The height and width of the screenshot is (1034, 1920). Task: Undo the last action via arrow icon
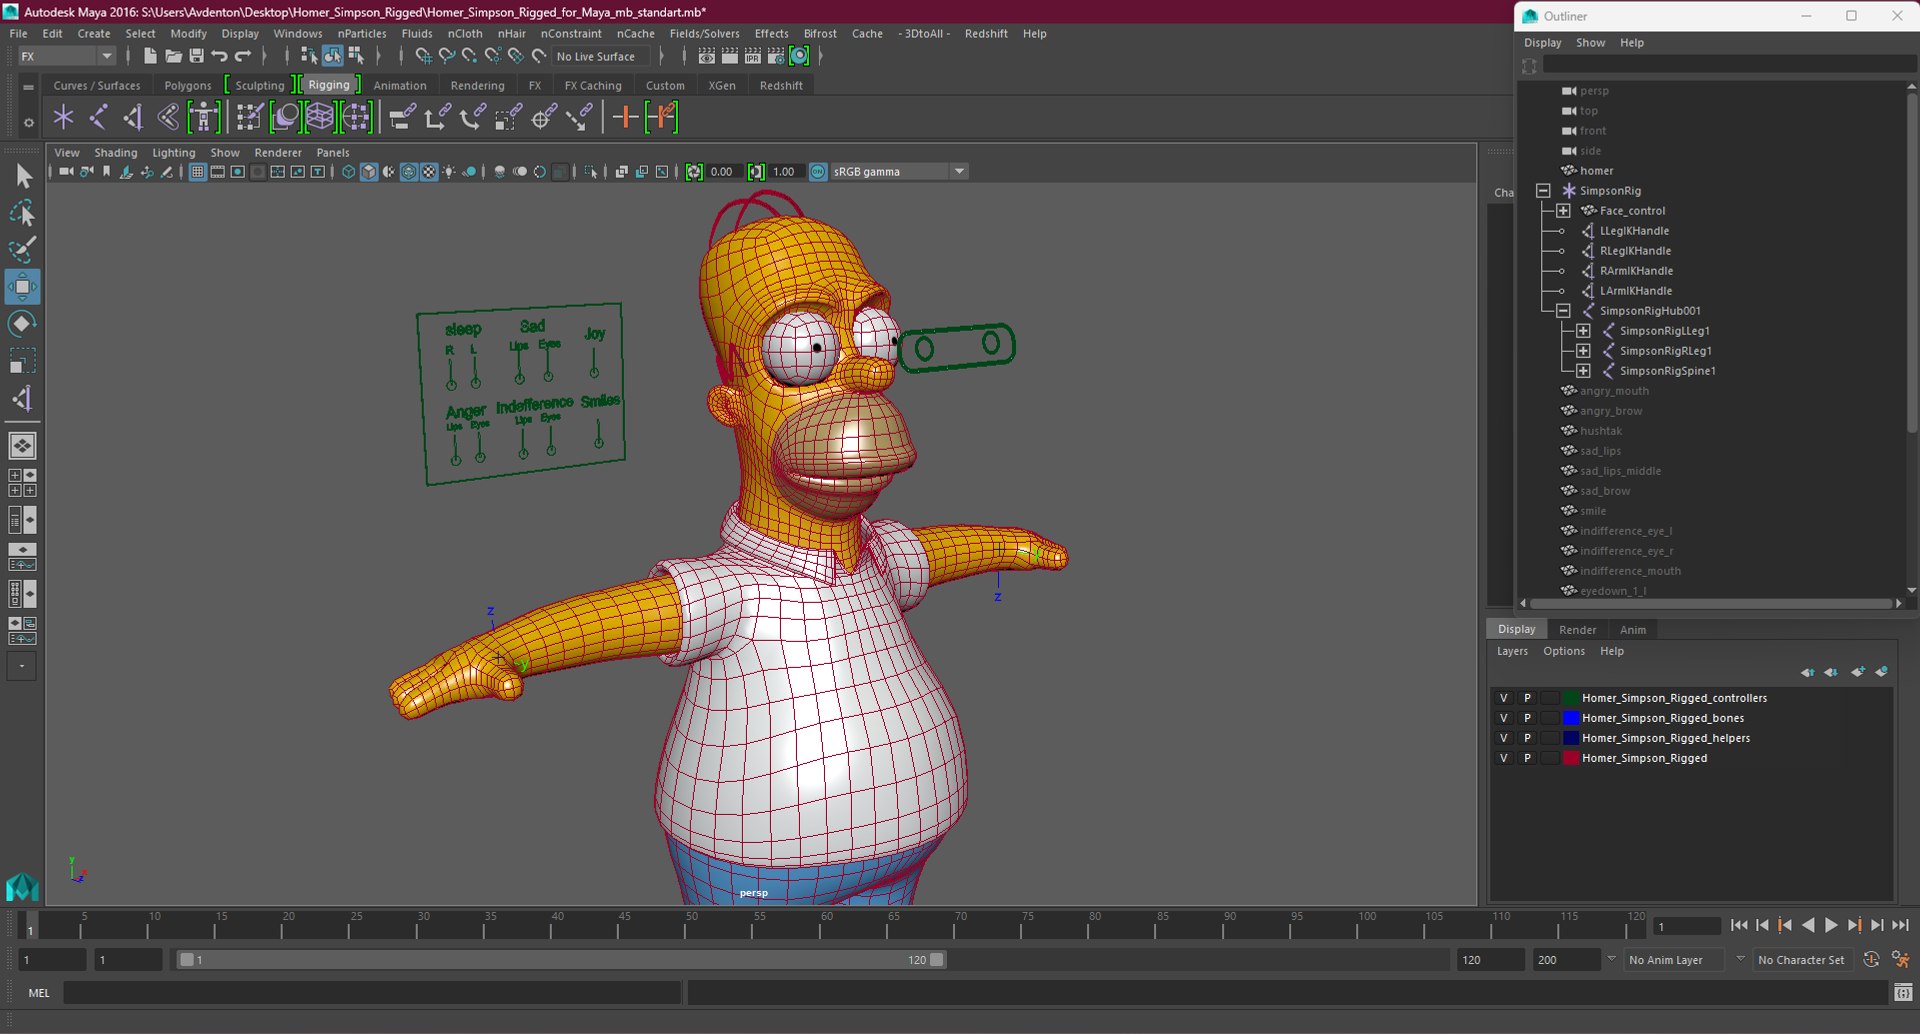pos(219,56)
